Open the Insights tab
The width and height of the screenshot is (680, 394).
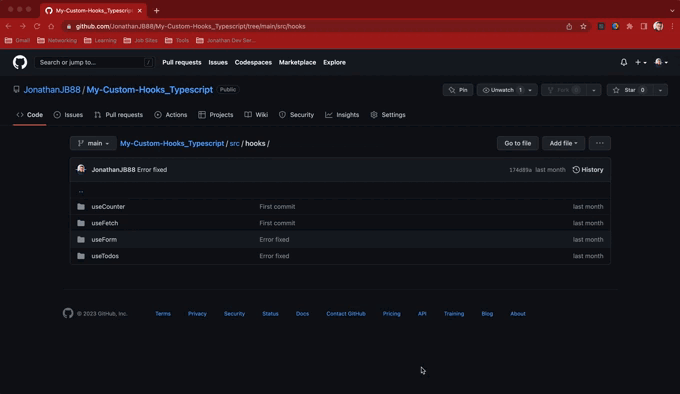(342, 115)
